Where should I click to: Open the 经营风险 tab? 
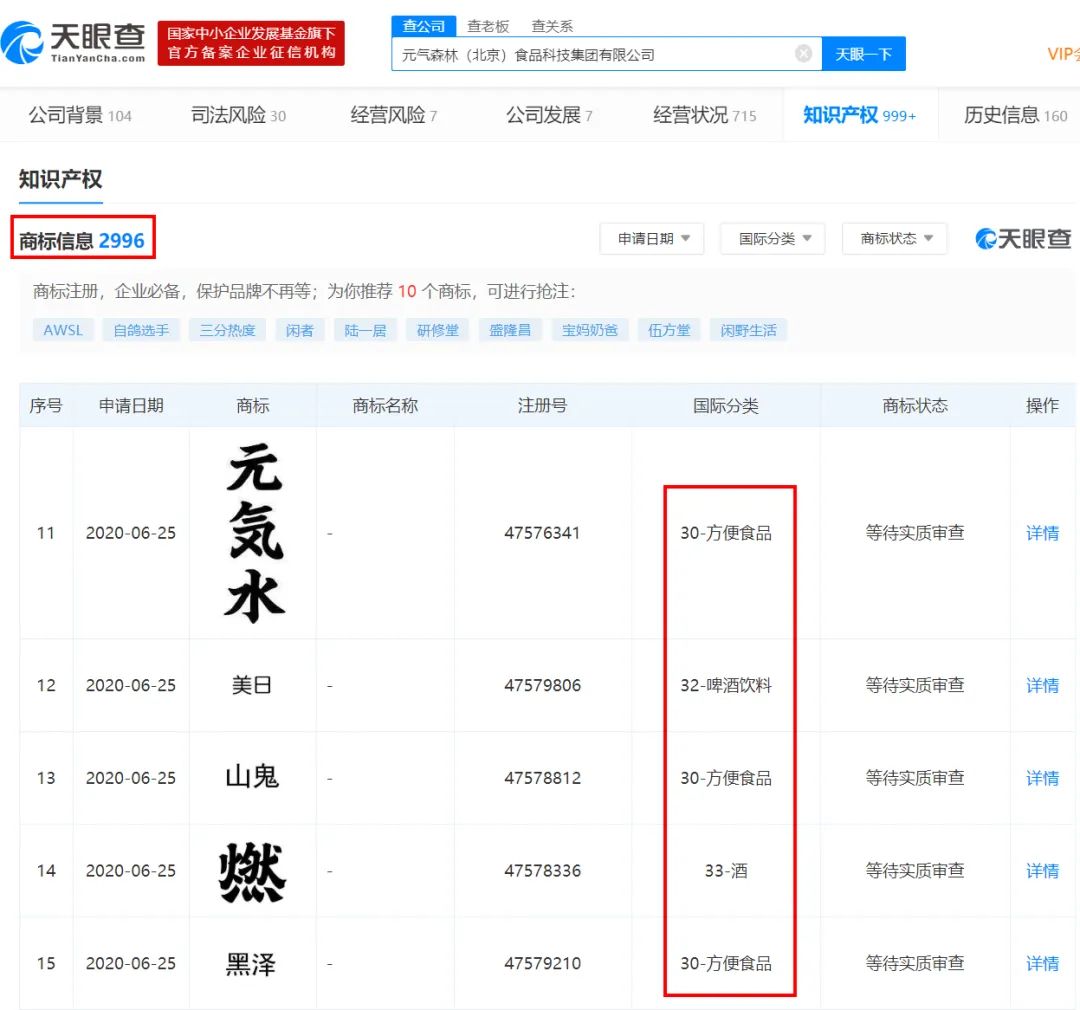tap(394, 115)
